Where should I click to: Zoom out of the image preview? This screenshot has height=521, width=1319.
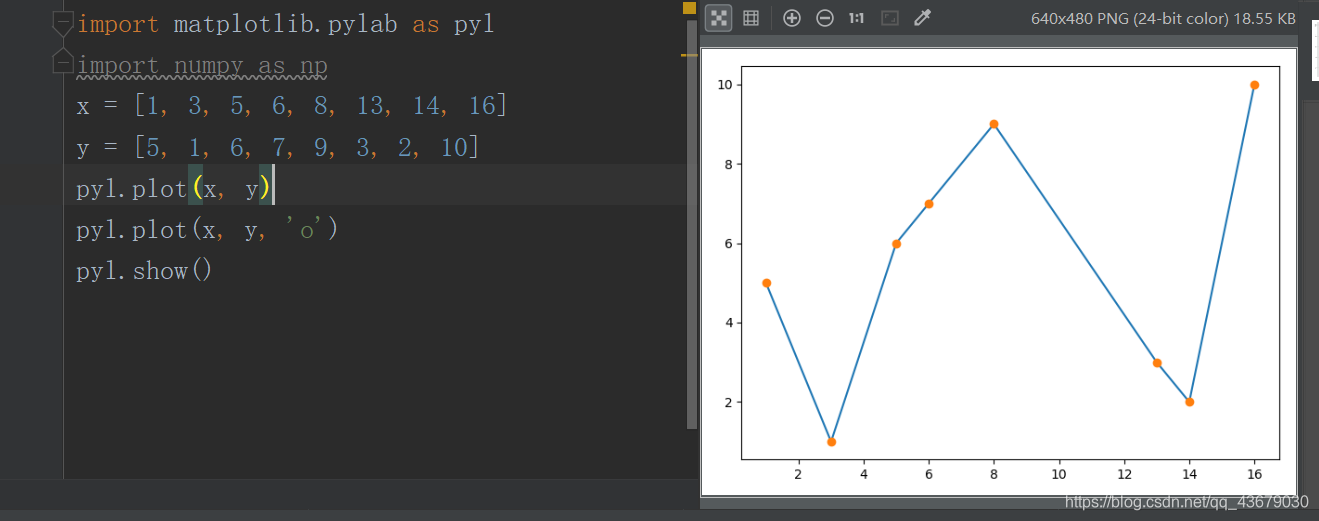coord(825,18)
